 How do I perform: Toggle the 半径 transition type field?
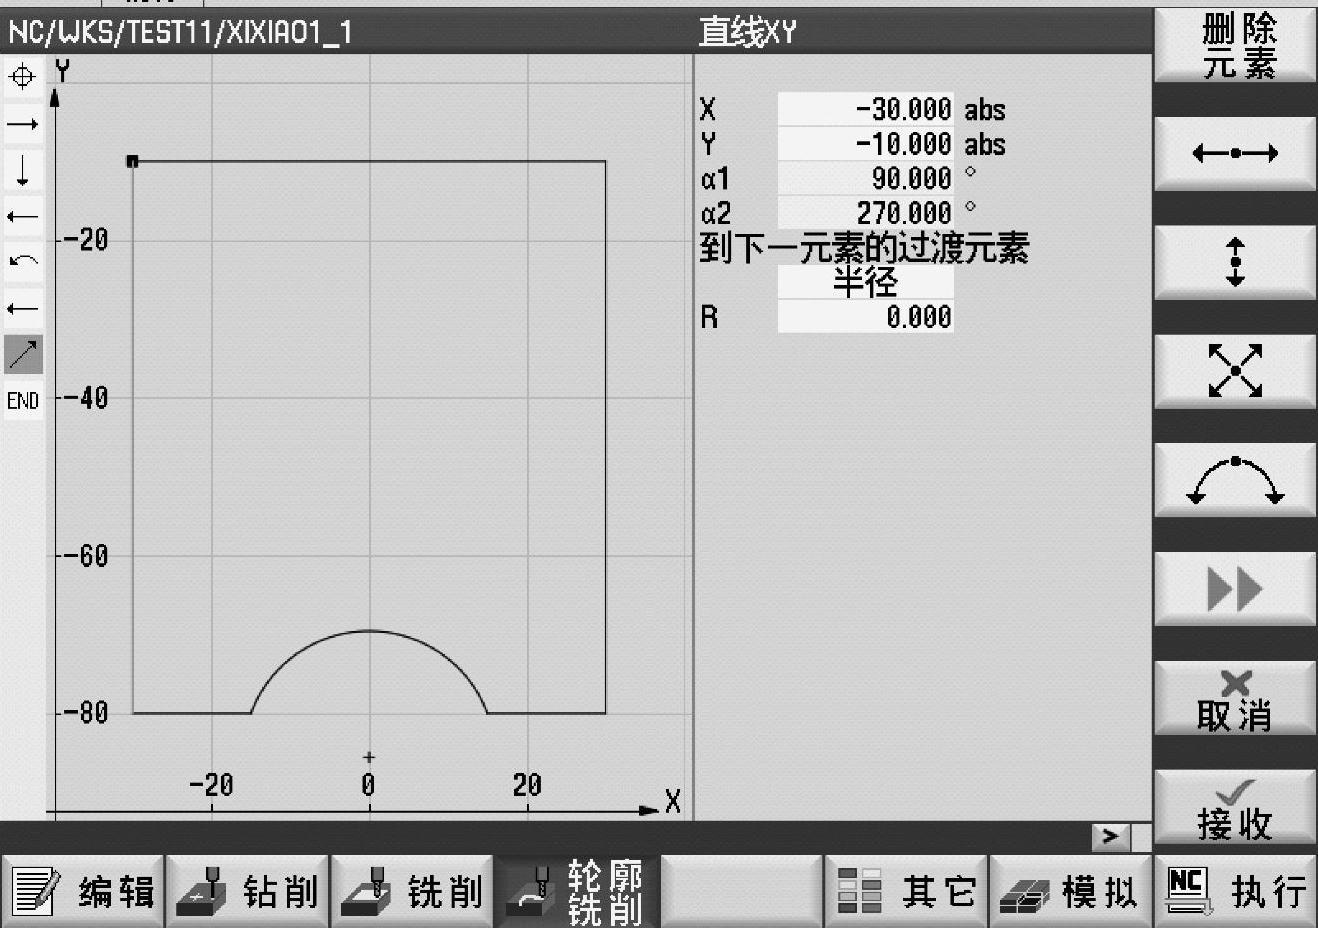865,283
